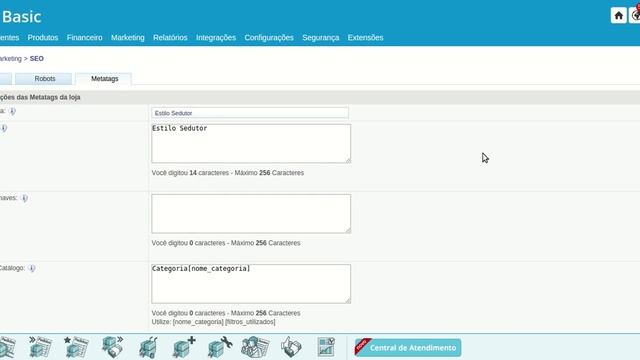Open the charts report shortcut icon

pyautogui.click(x=326, y=347)
